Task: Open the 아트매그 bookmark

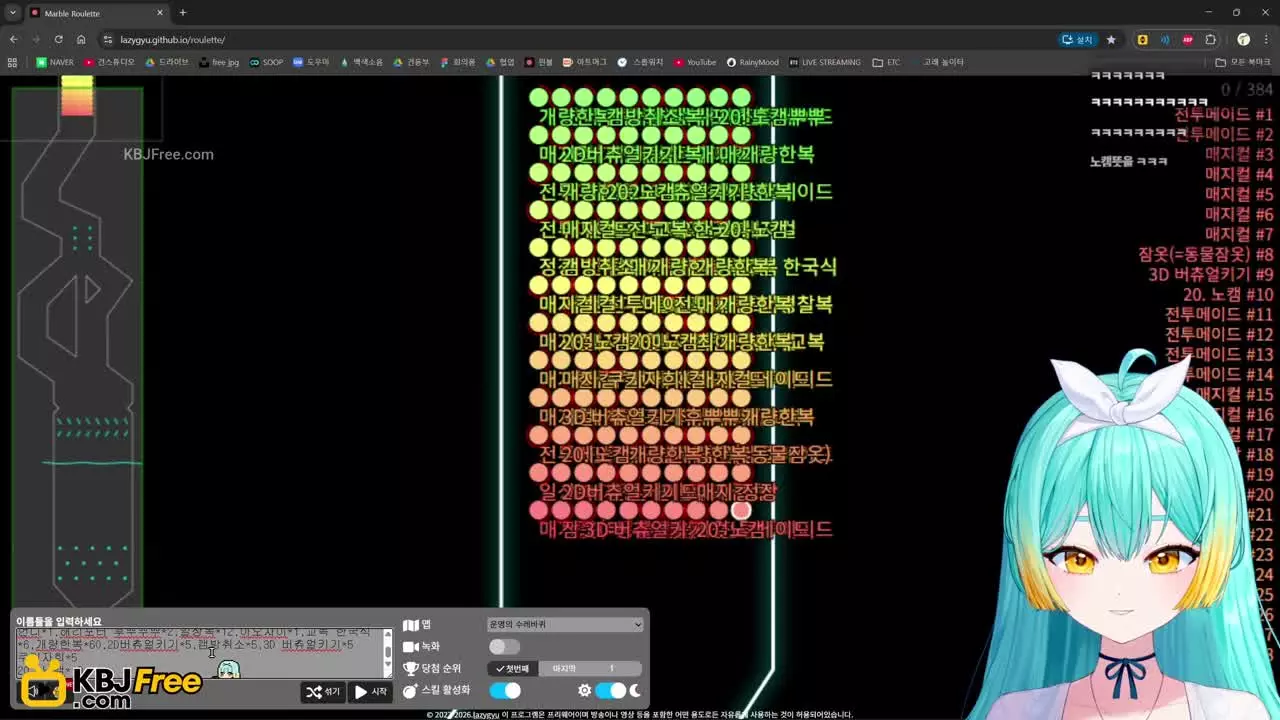Action: pyautogui.click(x=584, y=62)
